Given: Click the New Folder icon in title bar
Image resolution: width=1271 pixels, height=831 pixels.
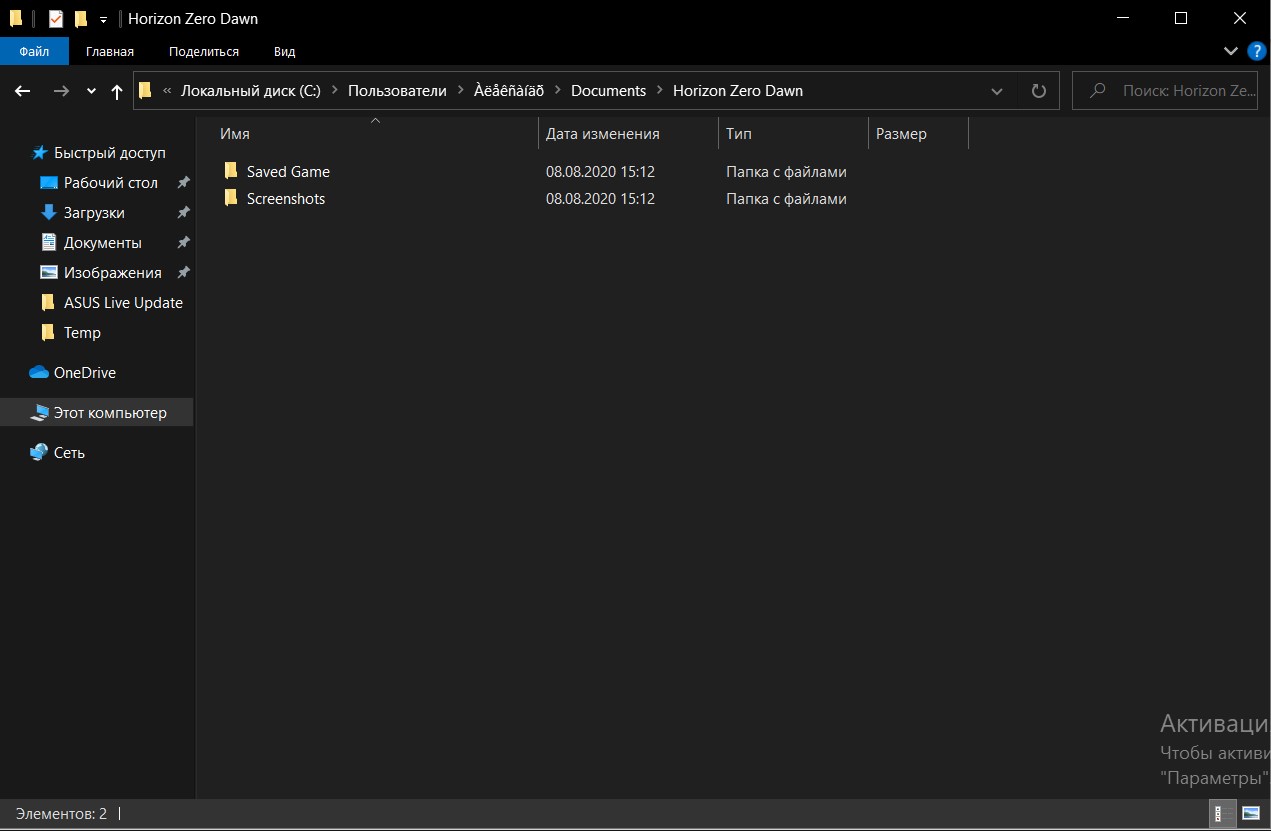Looking at the screenshot, I should click(x=81, y=18).
